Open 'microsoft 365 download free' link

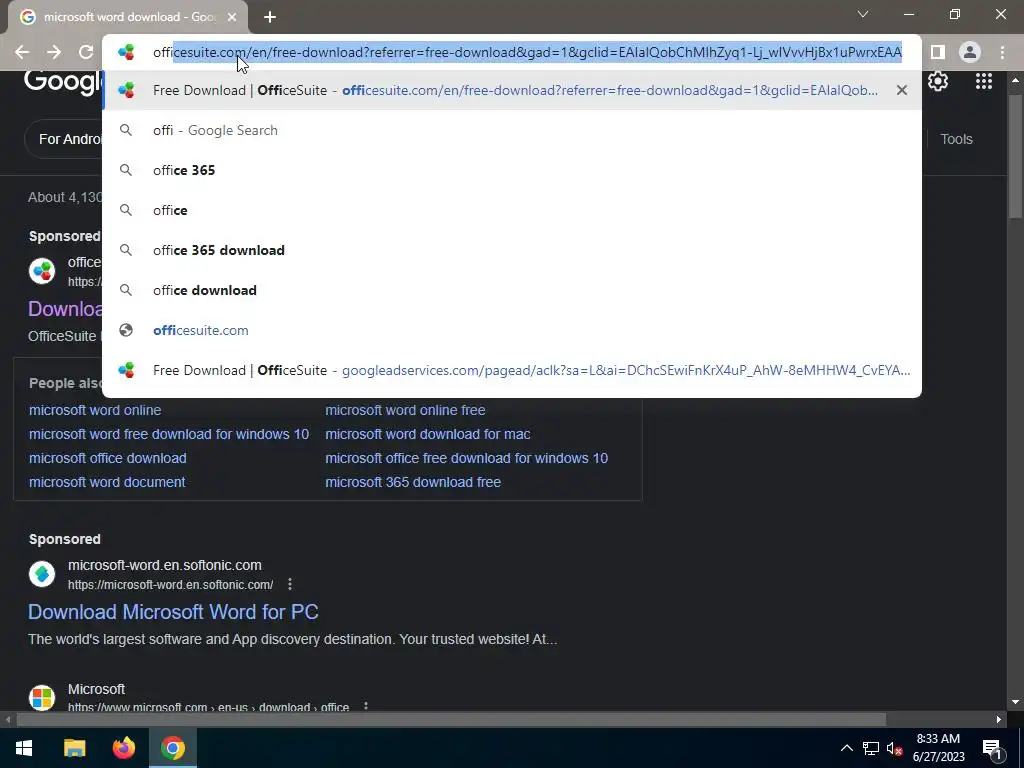click(x=413, y=482)
